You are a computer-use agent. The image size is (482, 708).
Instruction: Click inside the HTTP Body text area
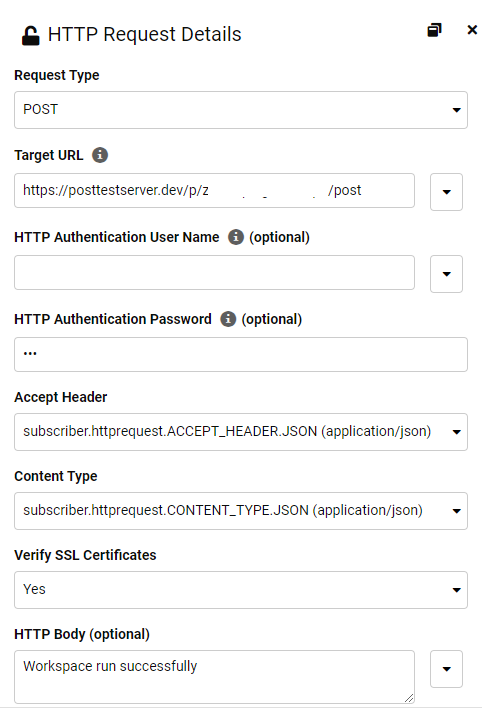click(214, 677)
